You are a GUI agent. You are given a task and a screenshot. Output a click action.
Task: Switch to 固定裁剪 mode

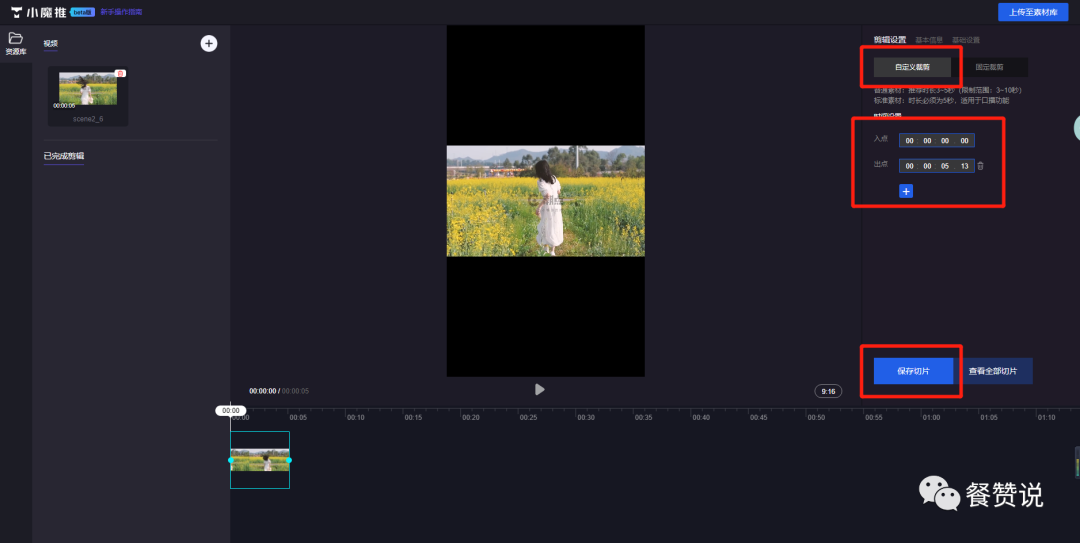pyautogui.click(x=989, y=67)
